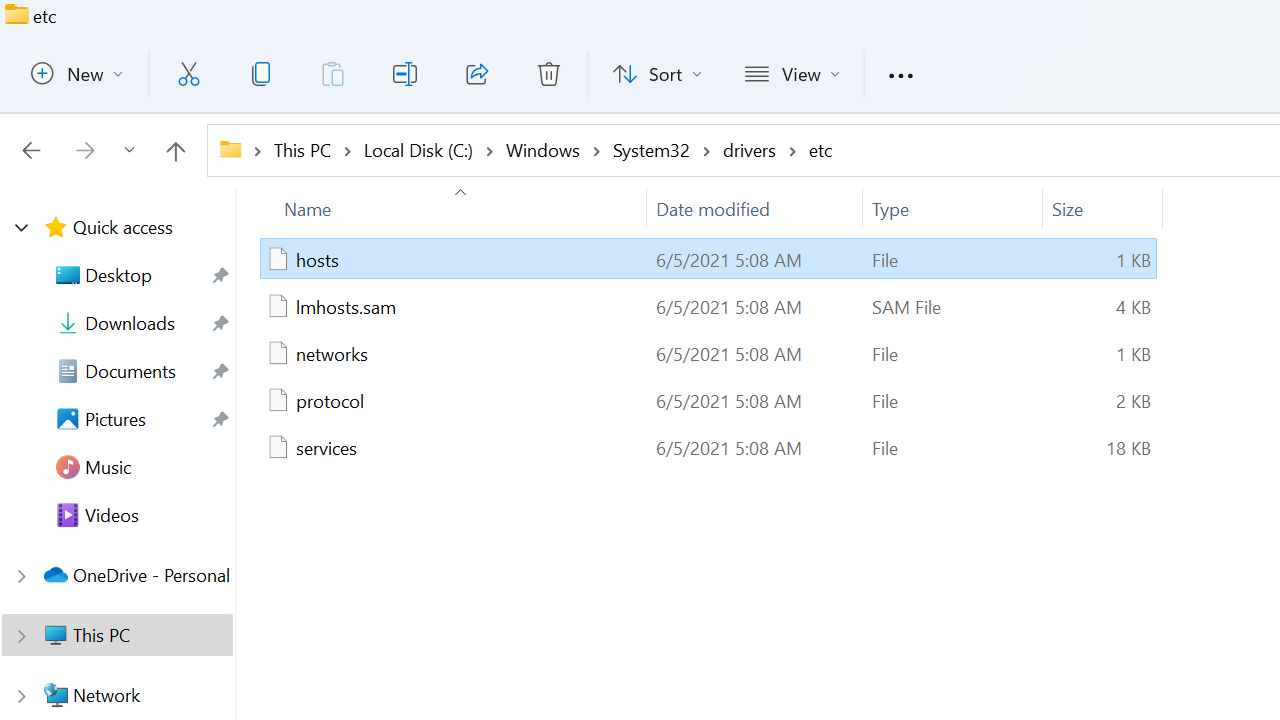
Task: Navigate to This PC in breadcrumb
Action: pyautogui.click(x=302, y=150)
